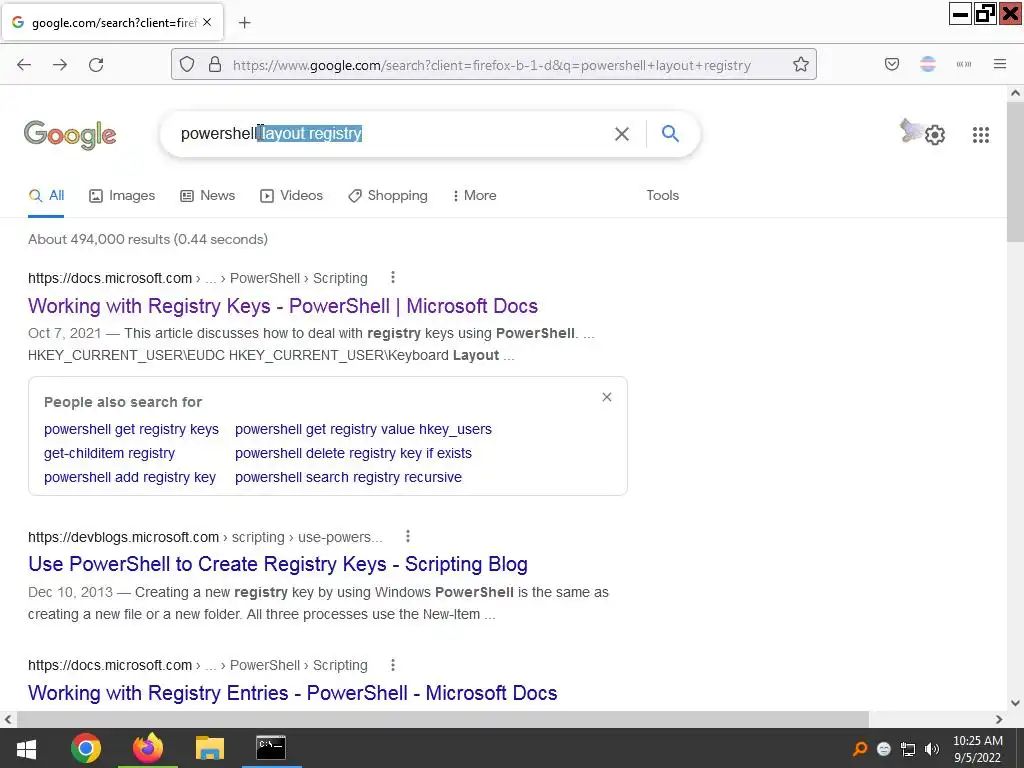Open Google quick settings gear

pos(935,135)
